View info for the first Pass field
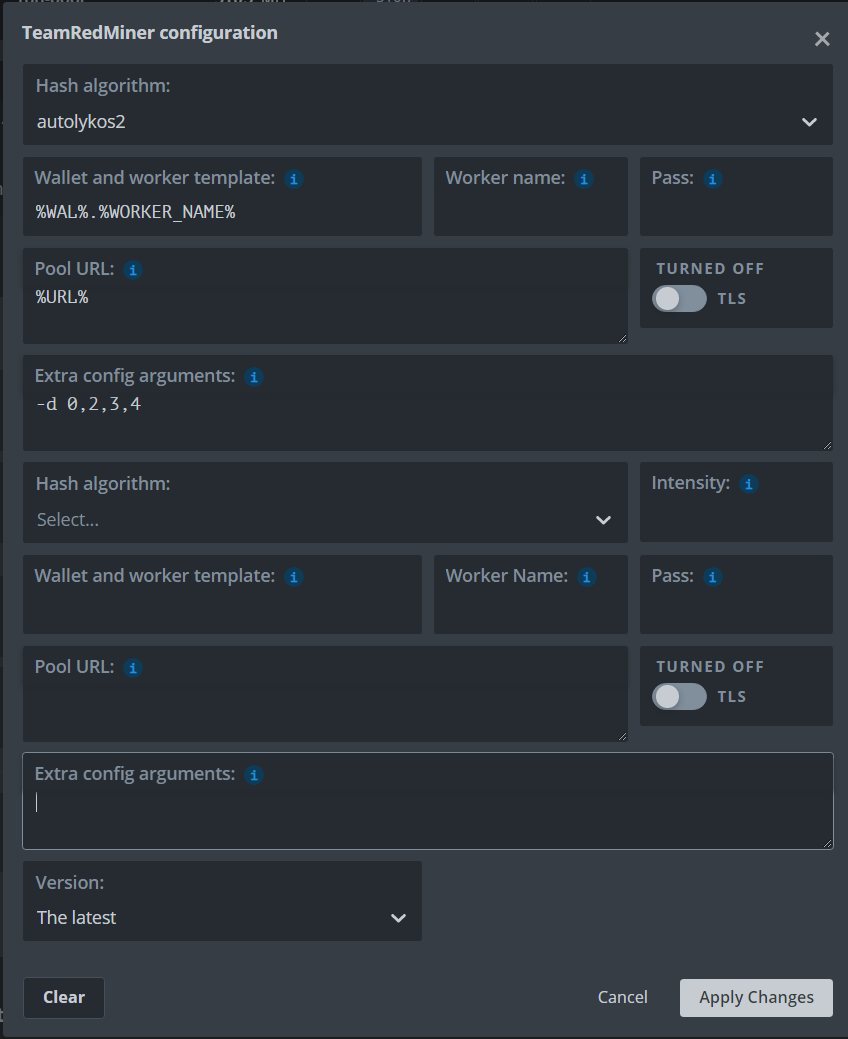 point(711,179)
